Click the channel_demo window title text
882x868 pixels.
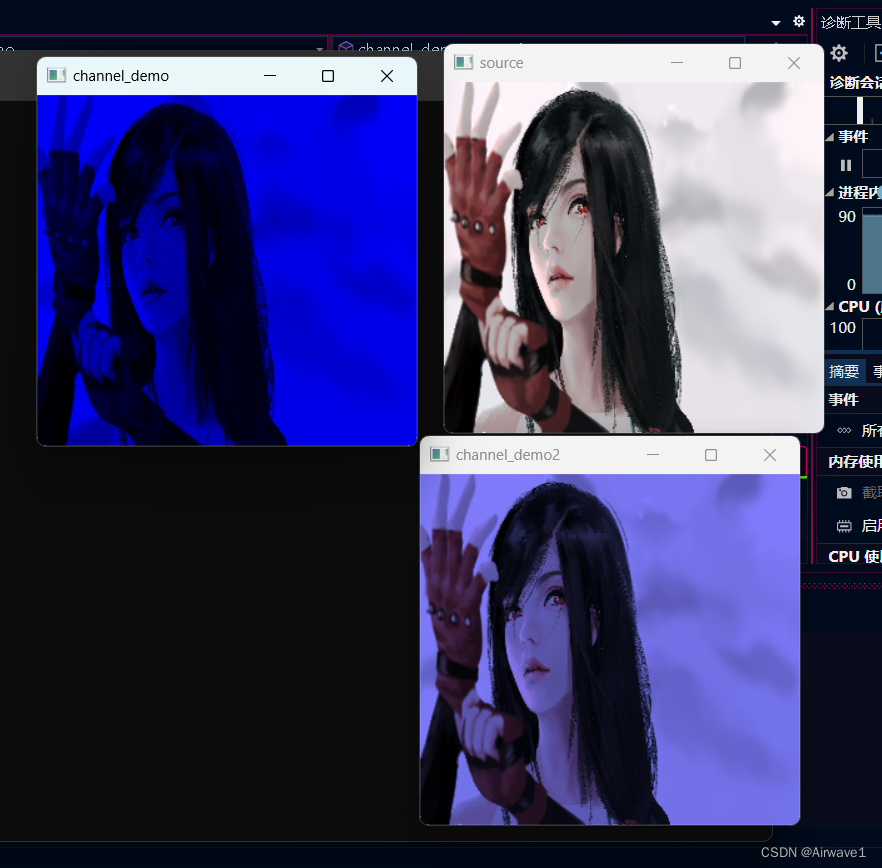(x=121, y=76)
